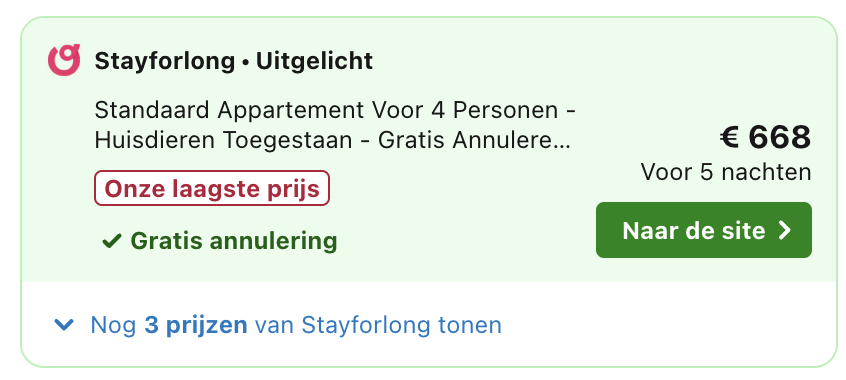Select the Onze laagste prijs badge
Screen dimensions: 846x380
212,188
